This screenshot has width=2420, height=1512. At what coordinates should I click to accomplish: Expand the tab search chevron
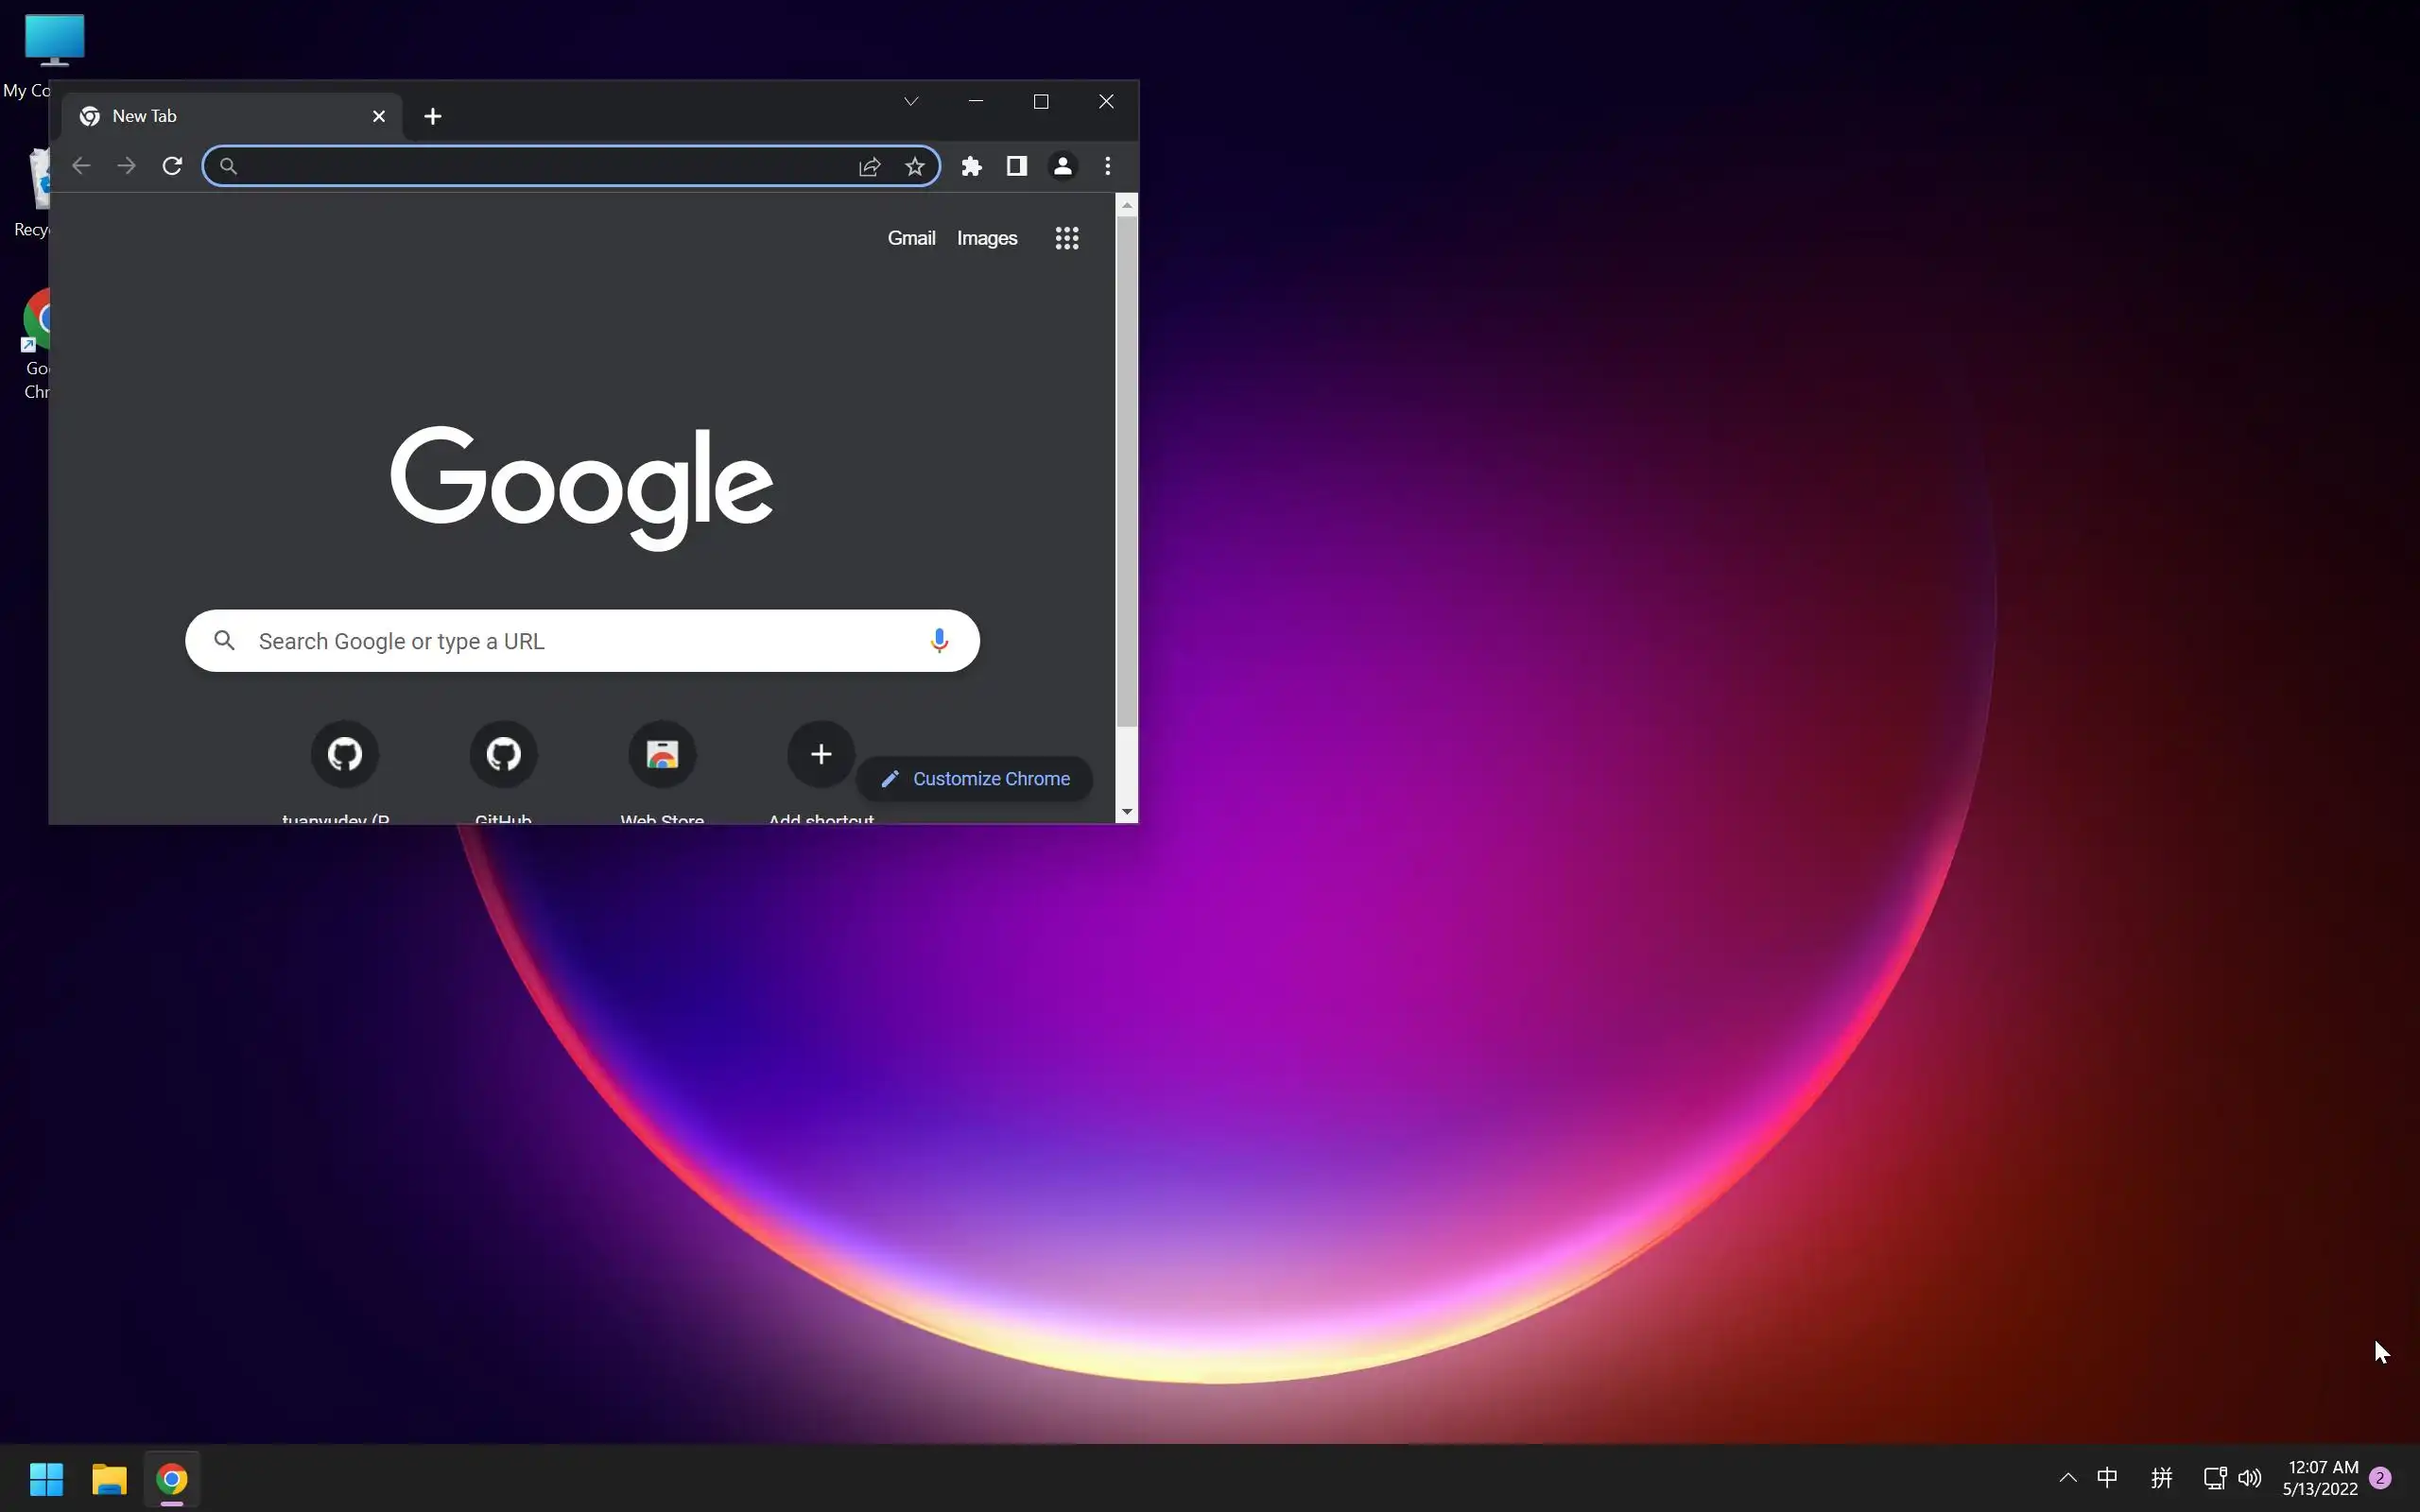click(x=910, y=101)
